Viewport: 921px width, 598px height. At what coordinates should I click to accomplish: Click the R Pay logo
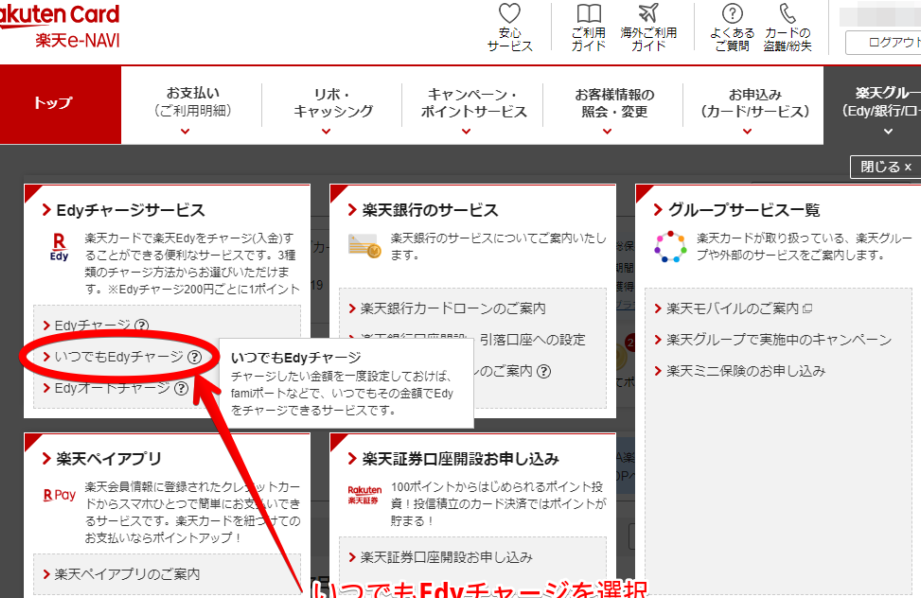tap(59, 495)
